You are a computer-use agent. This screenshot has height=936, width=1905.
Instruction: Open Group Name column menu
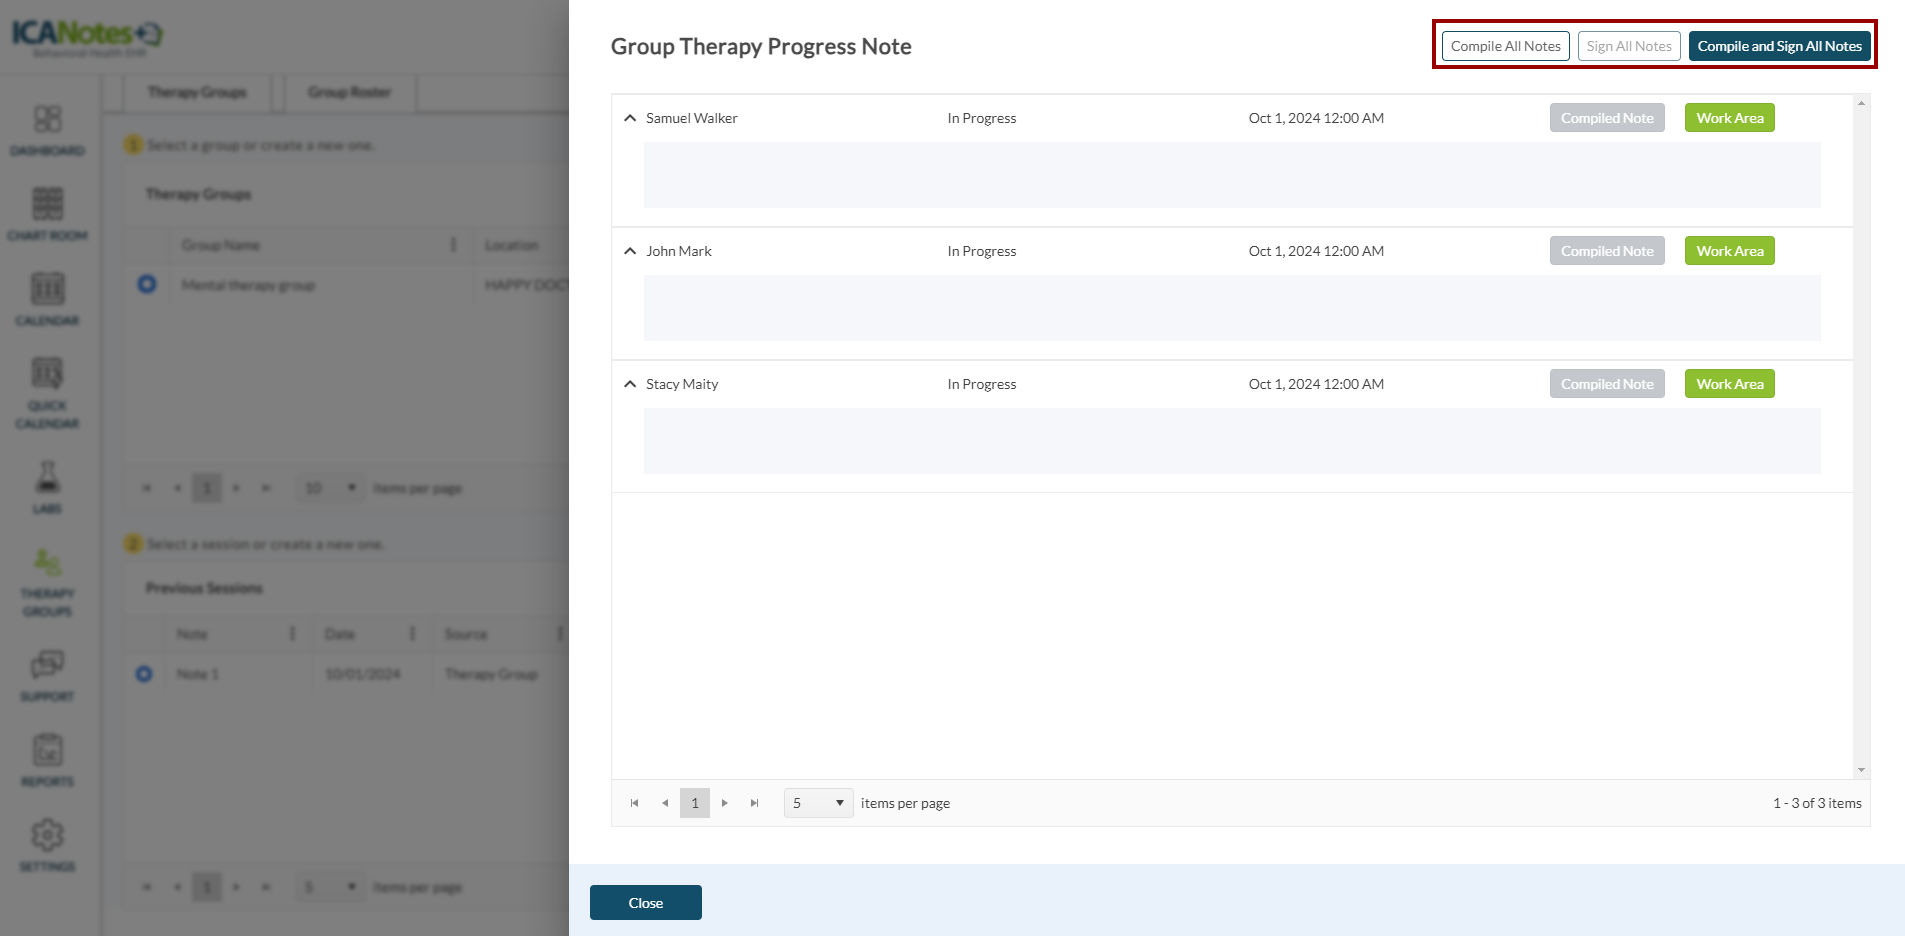click(x=453, y=245)
